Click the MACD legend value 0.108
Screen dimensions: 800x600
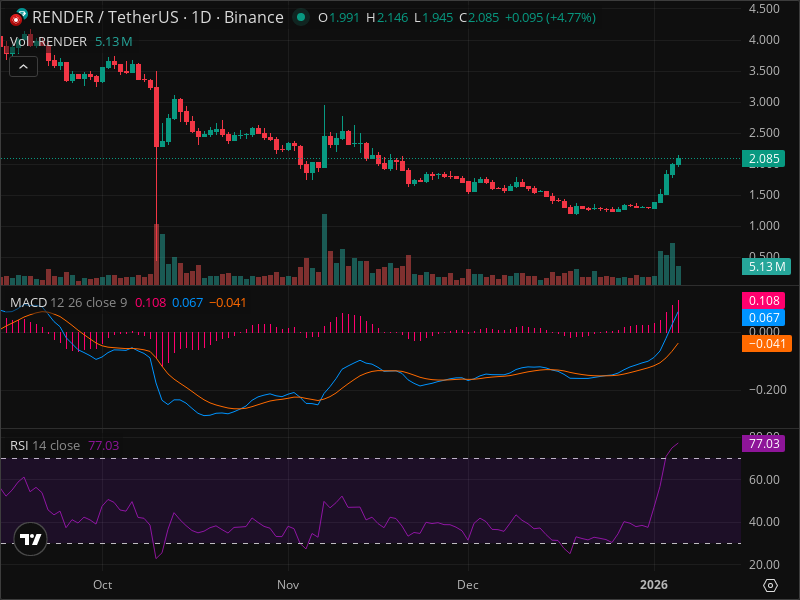pyautogui.click(x=151, y=303)
